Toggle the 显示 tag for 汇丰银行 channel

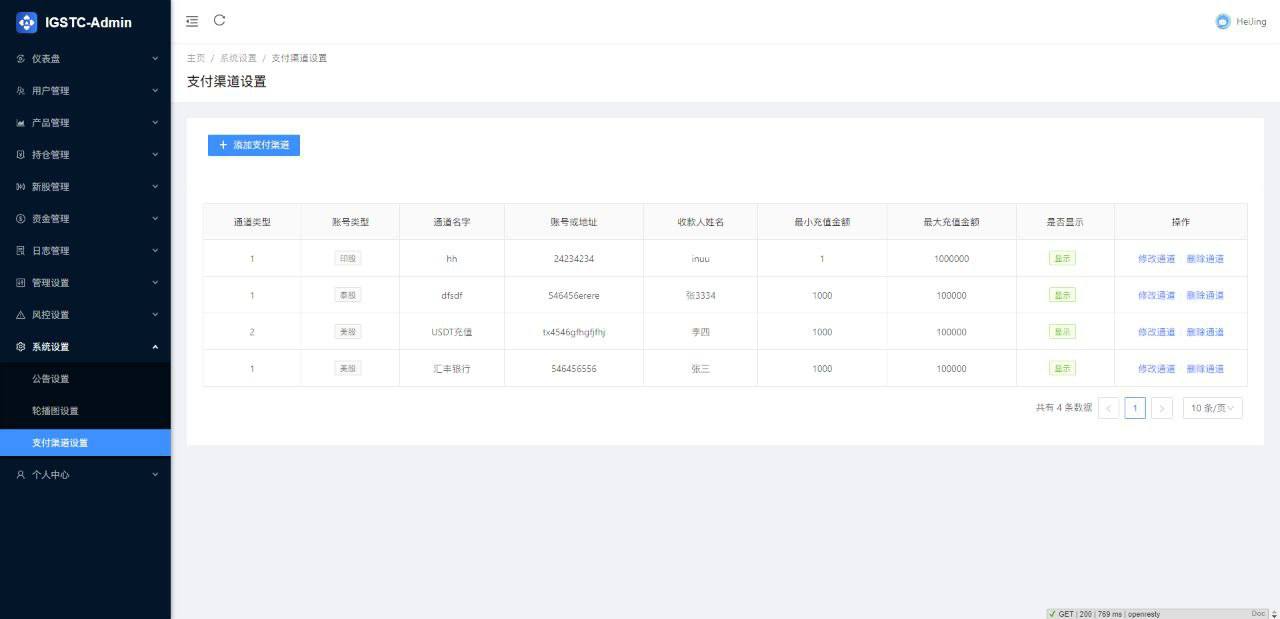pyautogui.click(x=1062, y=368)
